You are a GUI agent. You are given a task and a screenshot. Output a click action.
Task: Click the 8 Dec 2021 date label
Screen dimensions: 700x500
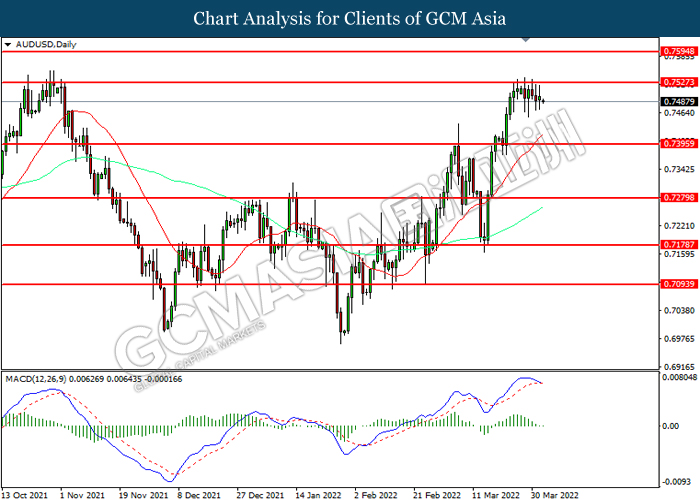(199, 495)
